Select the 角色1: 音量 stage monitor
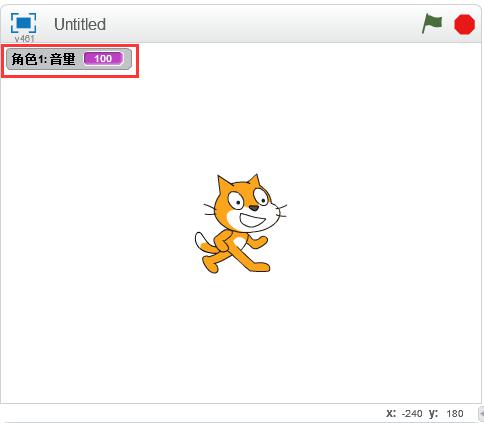The width and height of the screenshot is (484, 423). [x=69, y=59]
